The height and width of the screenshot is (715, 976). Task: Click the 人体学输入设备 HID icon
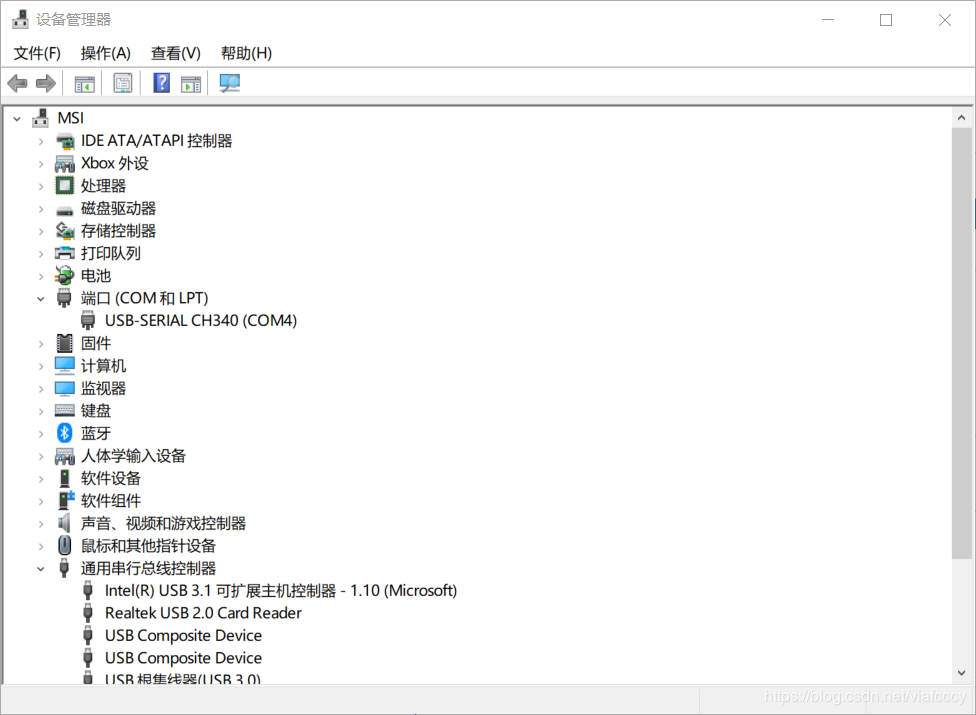65,456
